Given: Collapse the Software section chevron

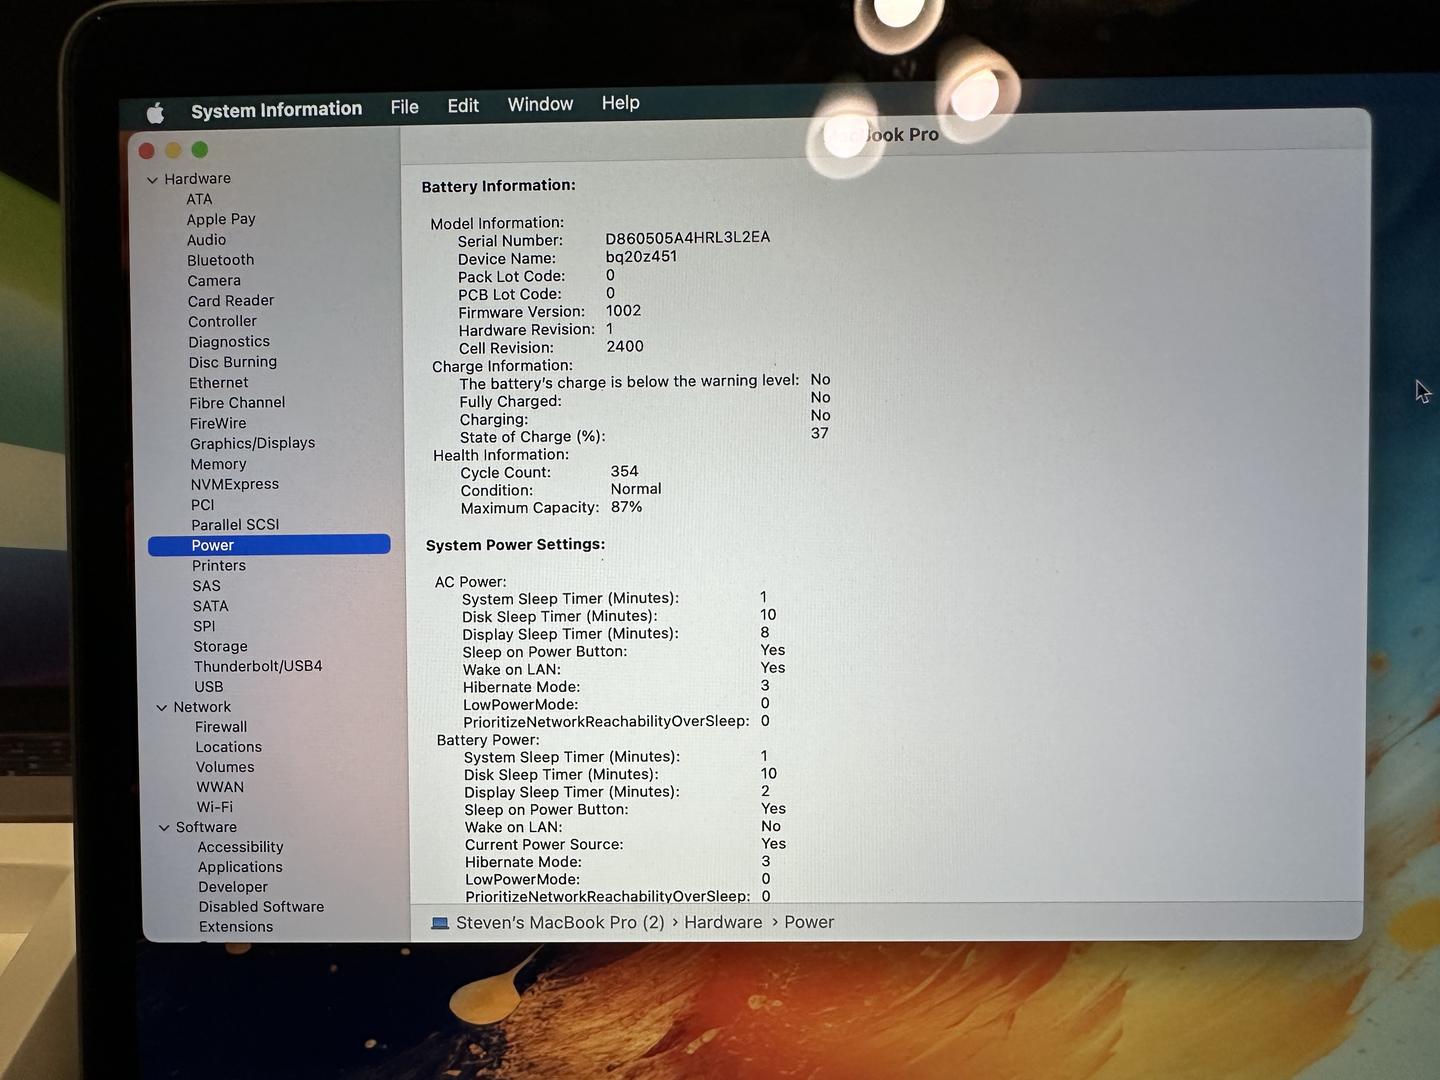Looking at the screenshot, I should [x=164, y=828].
